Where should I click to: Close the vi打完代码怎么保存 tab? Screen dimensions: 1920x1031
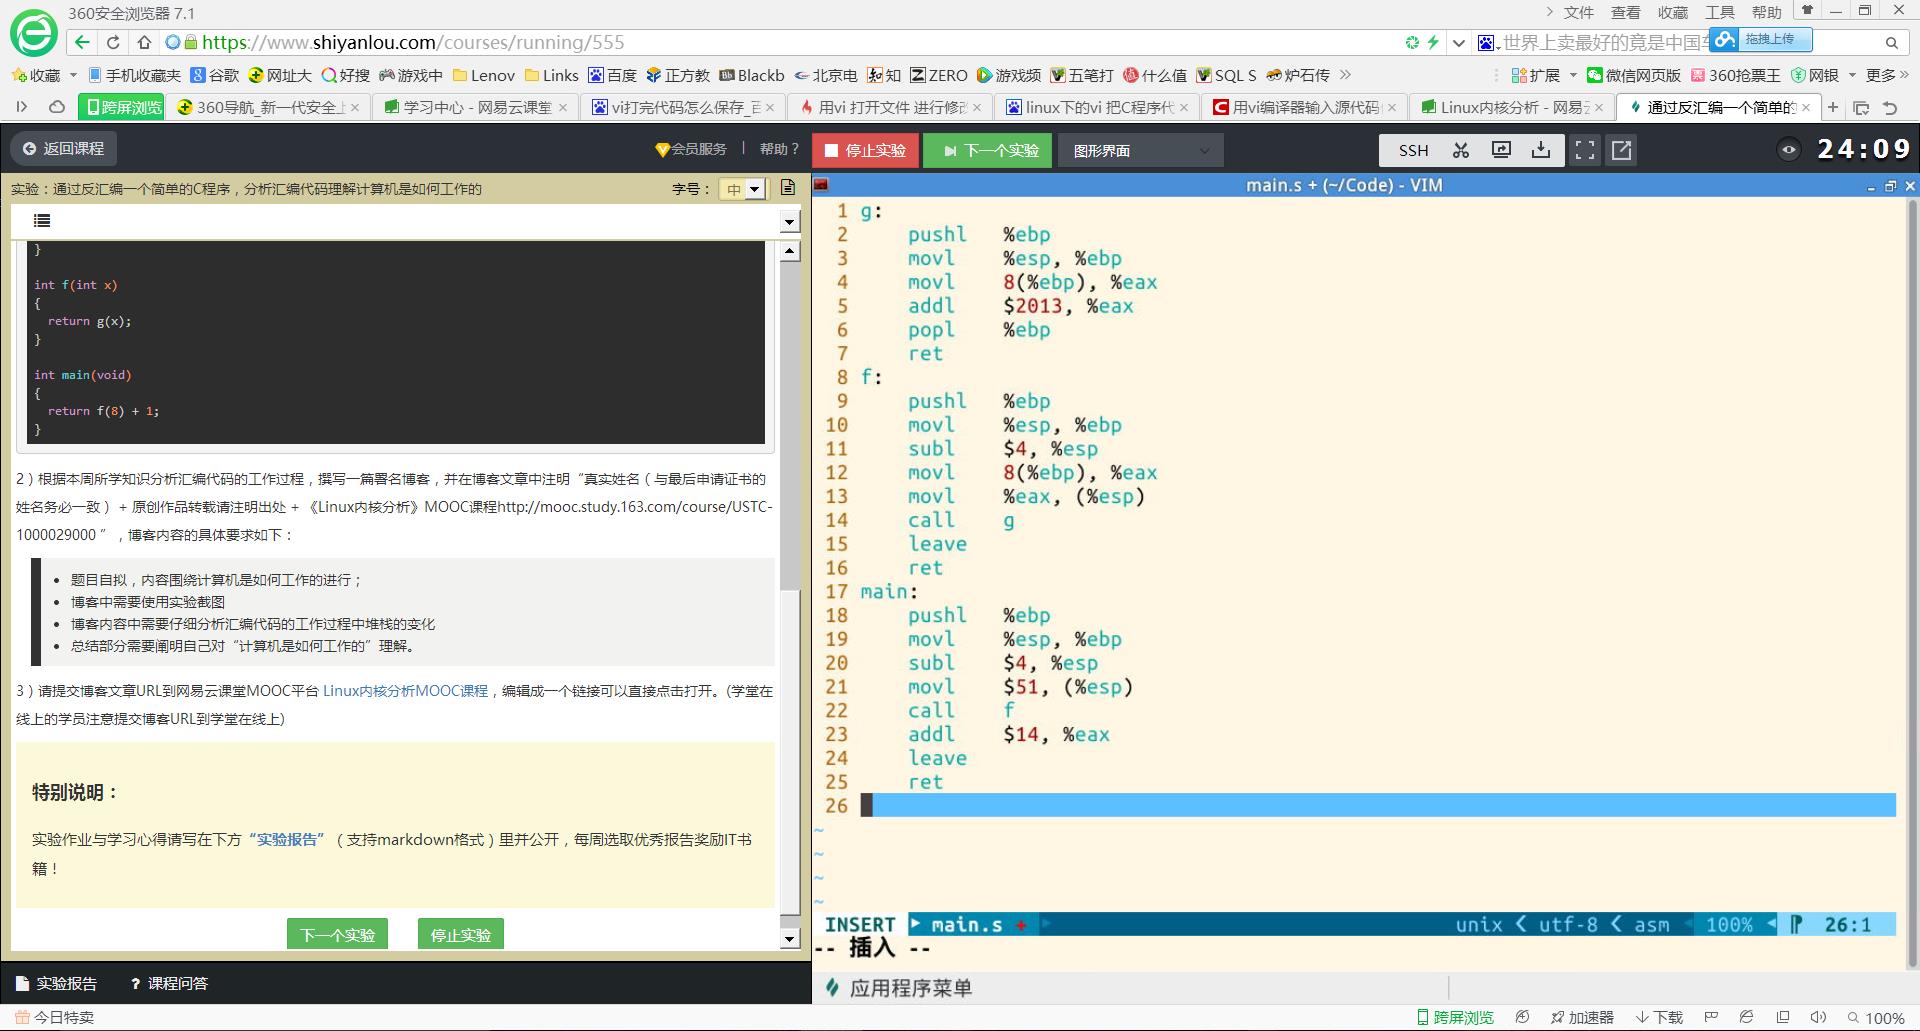[770, 107]
